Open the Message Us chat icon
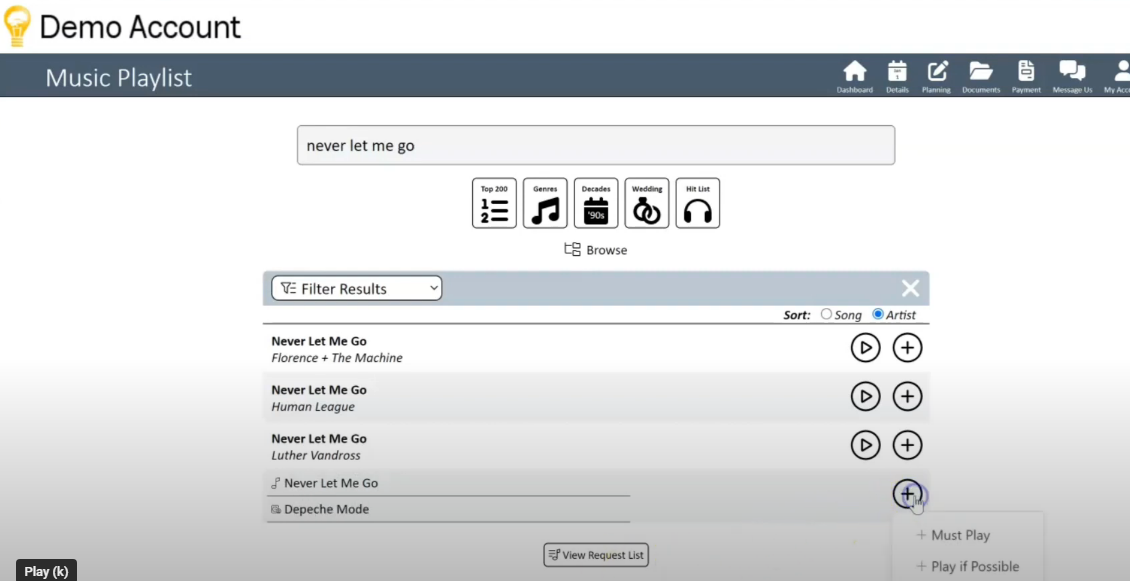Viewport: 1130px width, 581px height. coord(1072,76)
